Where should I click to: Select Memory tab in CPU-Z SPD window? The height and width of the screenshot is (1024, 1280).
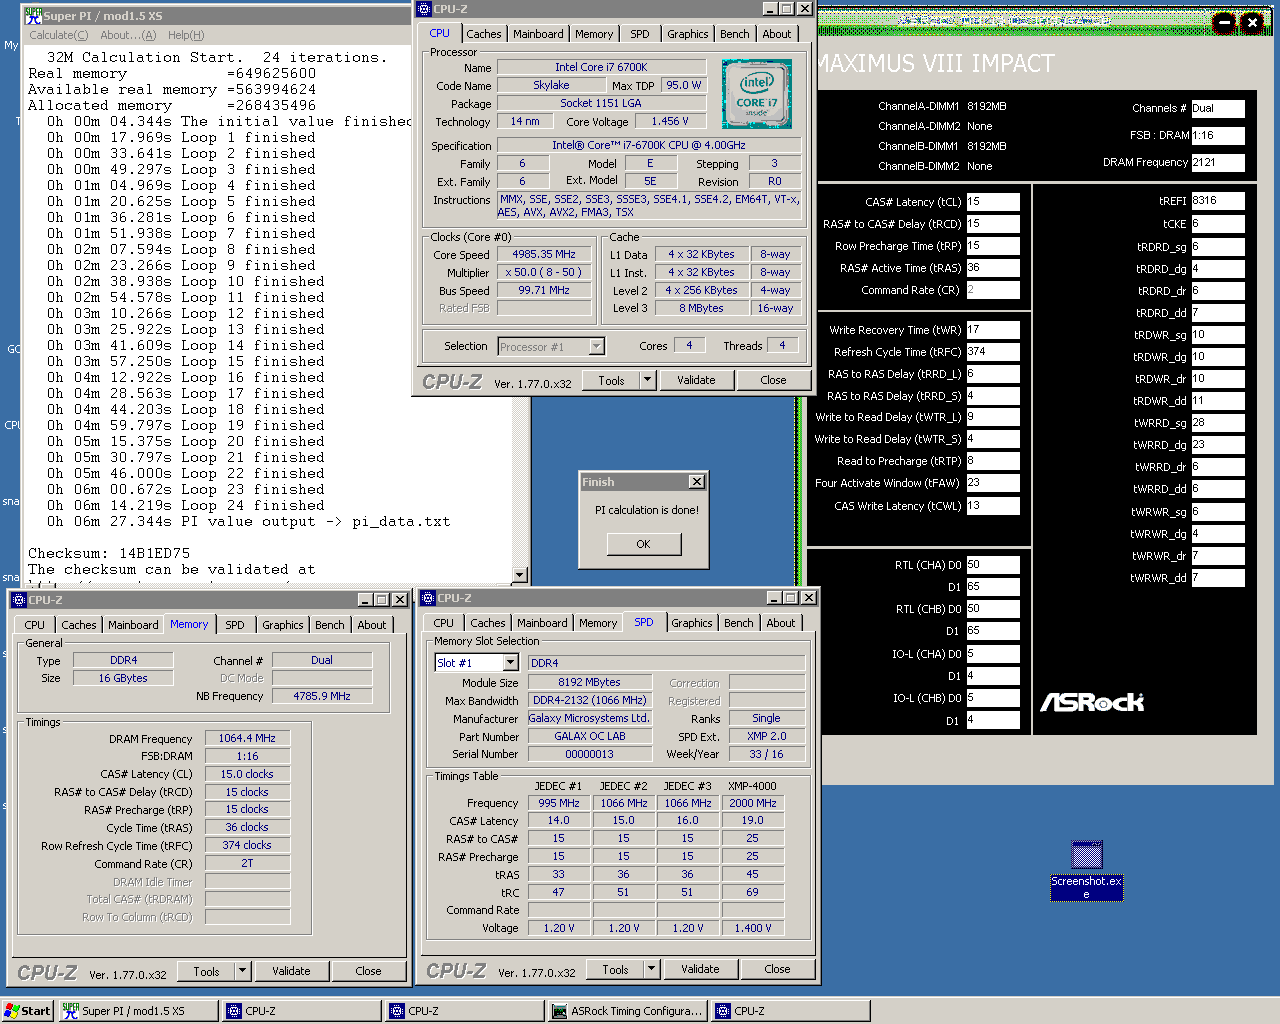coord(598,623)
